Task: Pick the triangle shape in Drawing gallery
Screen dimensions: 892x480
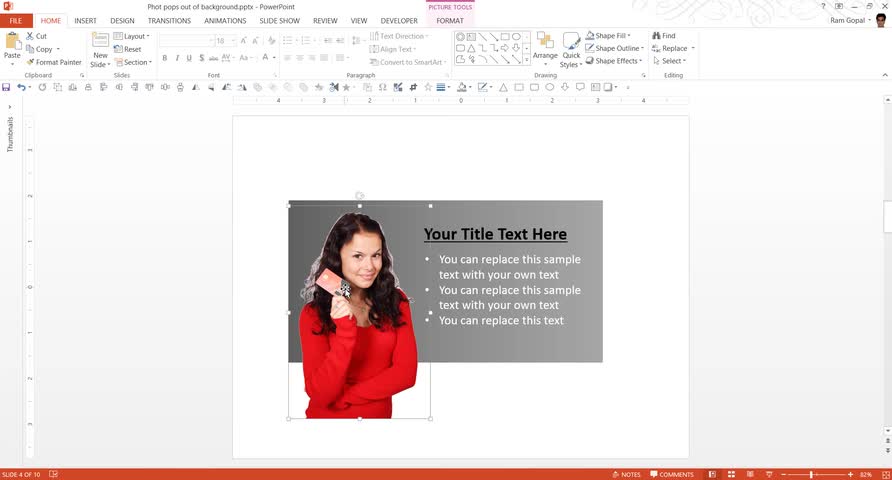Action: point(472,48)
